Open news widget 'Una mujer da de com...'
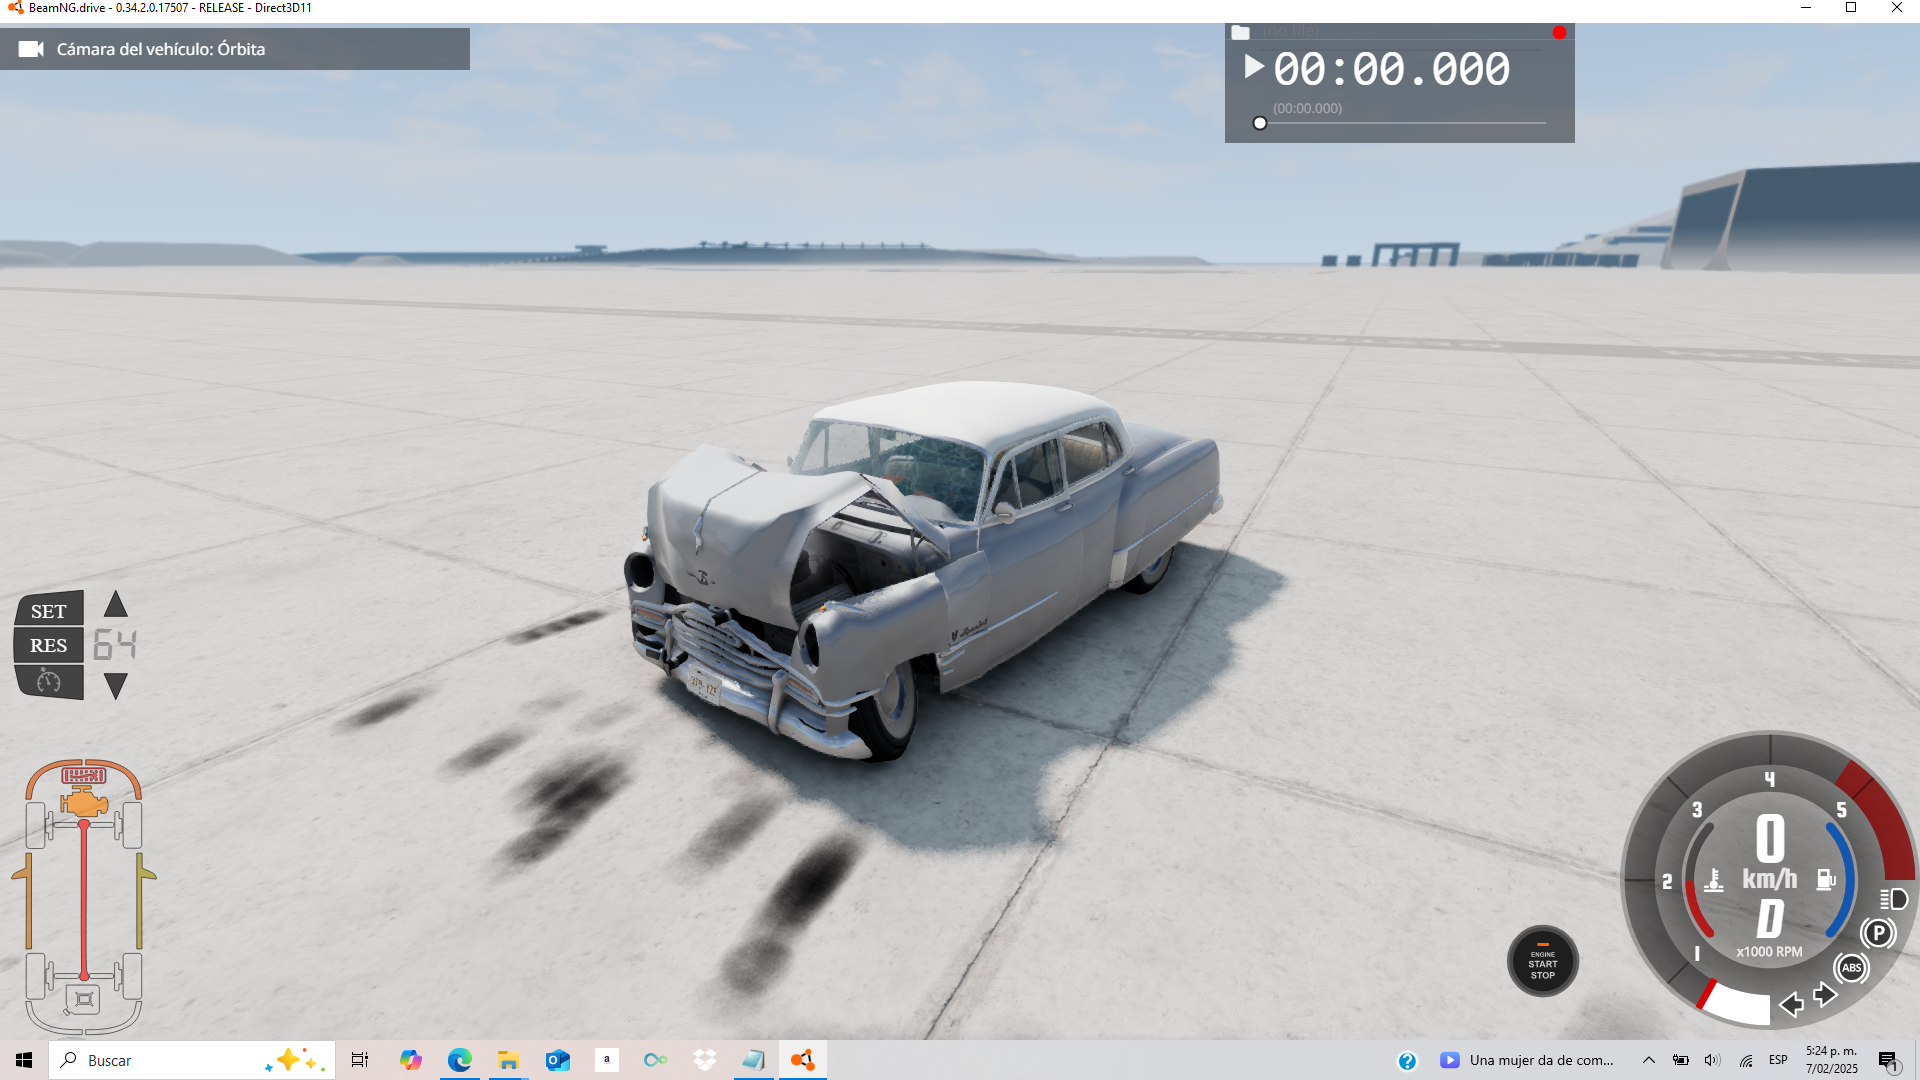Viewport: 1920px width, 1080px height. pyautogui.click(x=1527, y=1060)
